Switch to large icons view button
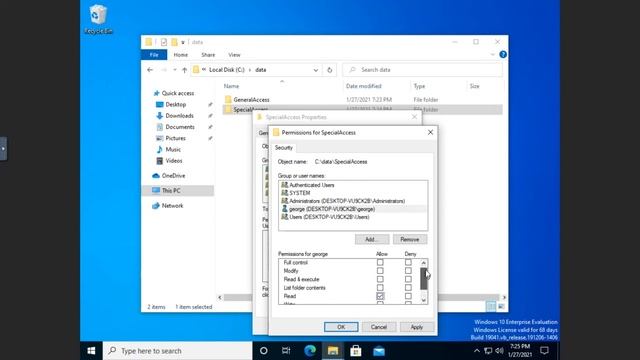Screen dimensions: 640x360 (x=501, y=307)
